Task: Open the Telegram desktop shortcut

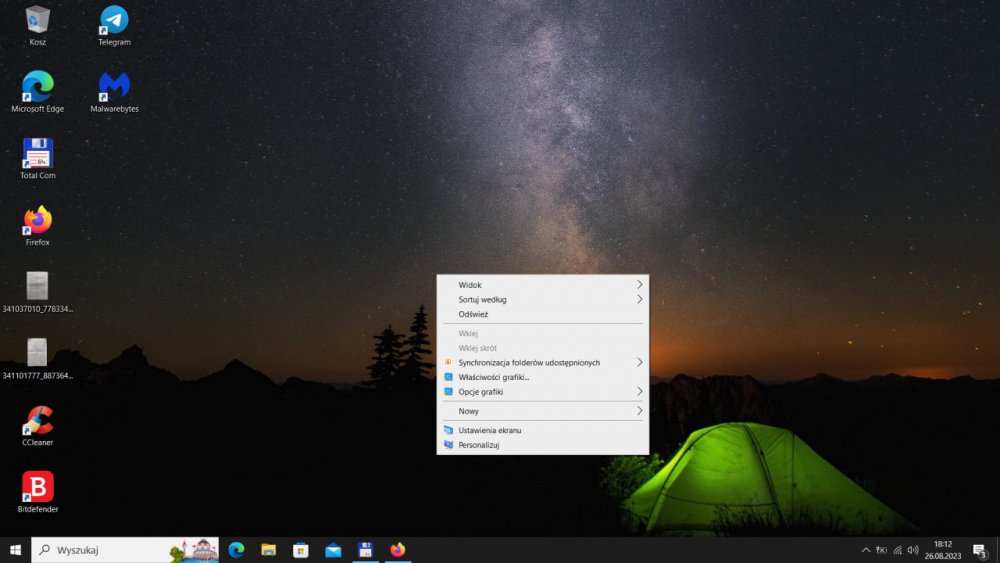Action: tap(114, 21)
